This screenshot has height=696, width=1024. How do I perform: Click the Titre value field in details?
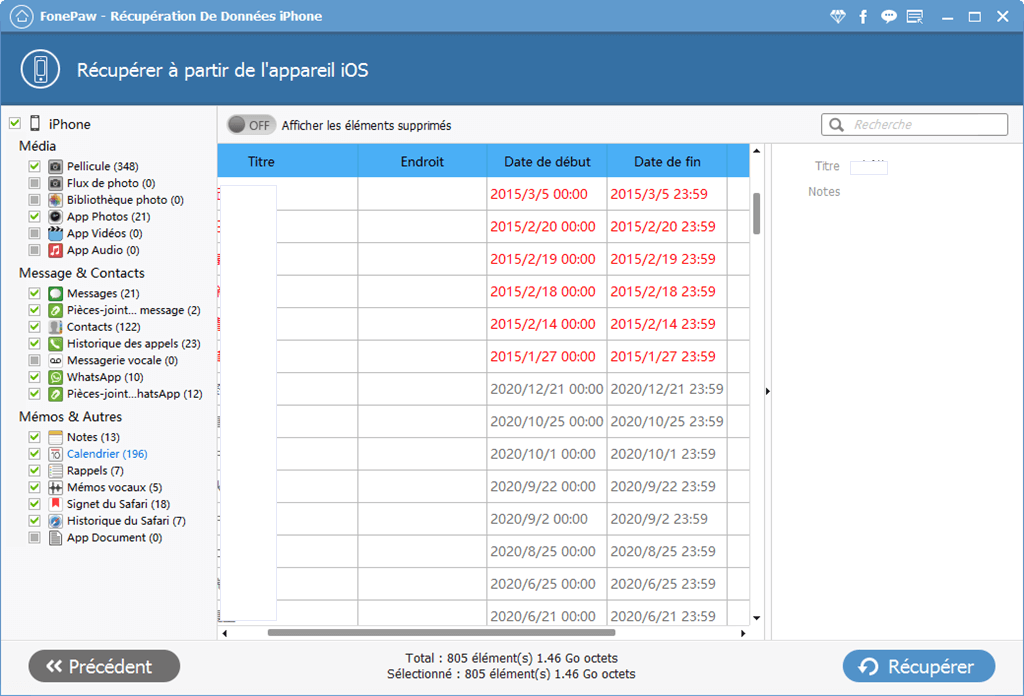click(869, 167)
